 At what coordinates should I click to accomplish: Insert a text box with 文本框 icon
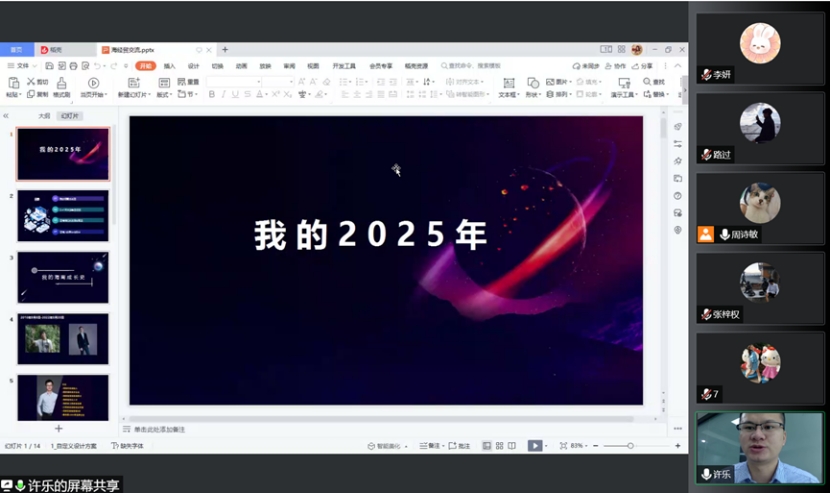pos(507,83)
